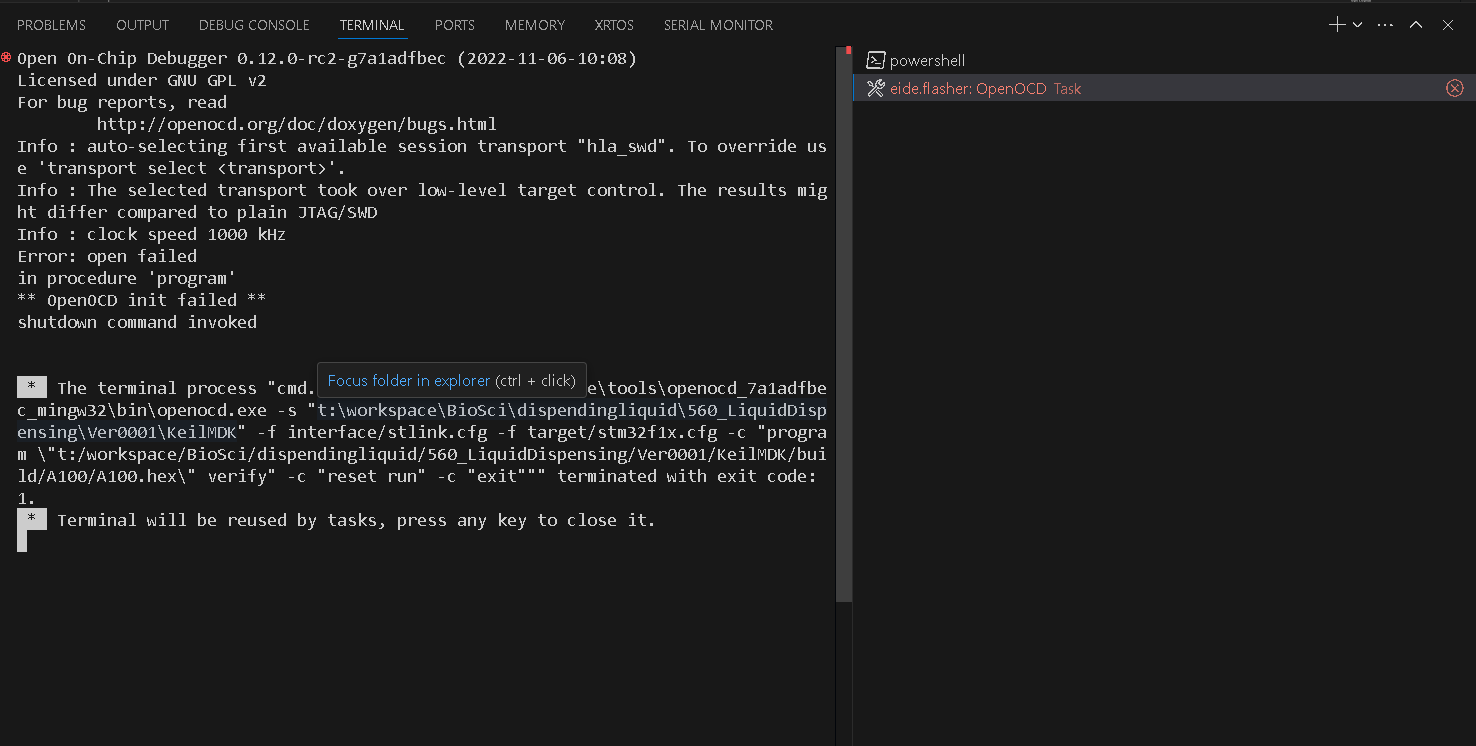Click the 'Terminal will be reused by tasks' message
The width and height of the screenshot is (1476, 746).
coord(356,520)
